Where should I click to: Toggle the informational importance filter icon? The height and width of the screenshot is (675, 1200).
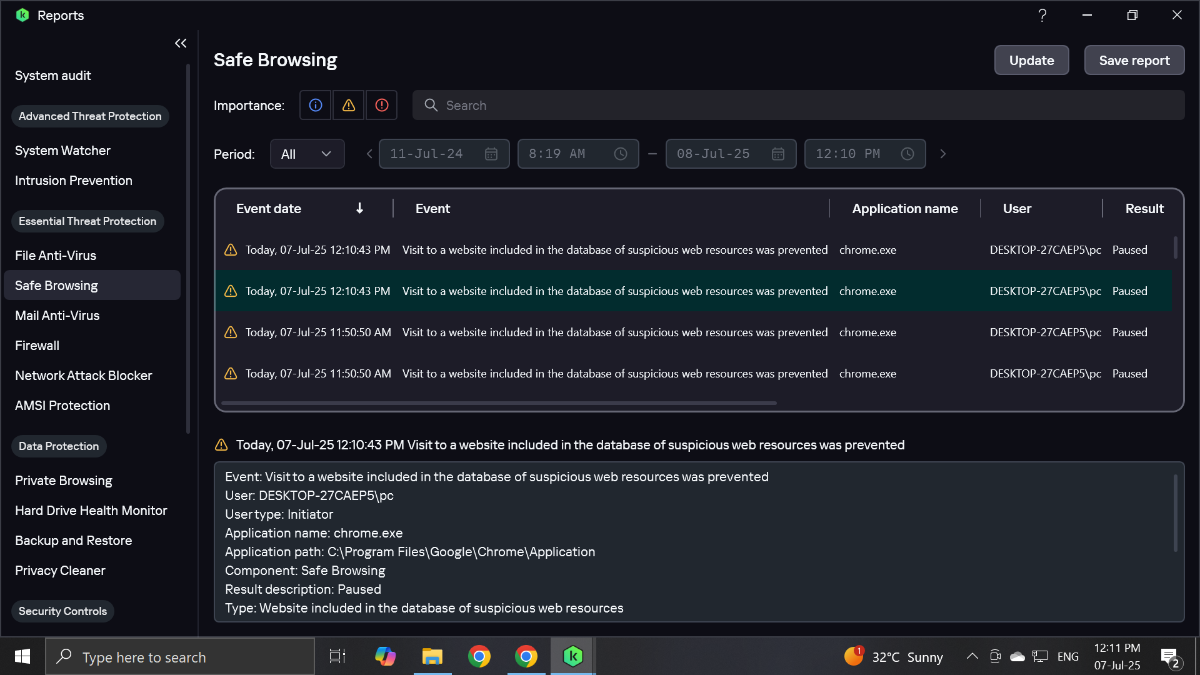(x=316, y=105)
